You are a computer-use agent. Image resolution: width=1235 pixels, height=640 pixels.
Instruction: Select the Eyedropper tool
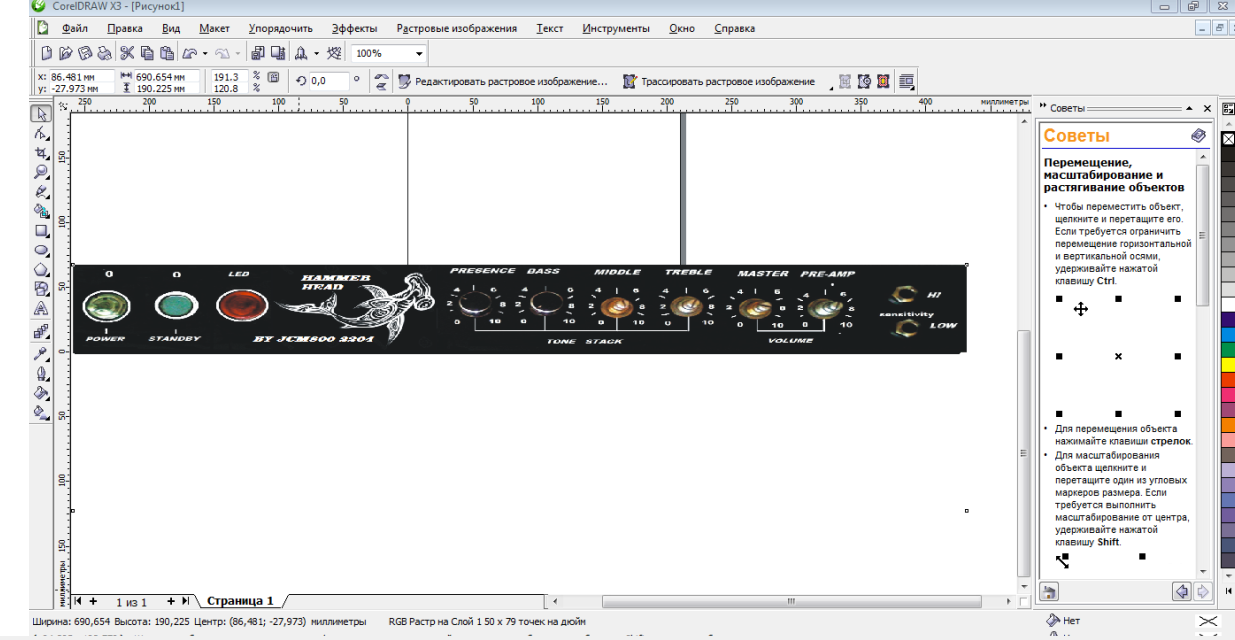[41, 353]
